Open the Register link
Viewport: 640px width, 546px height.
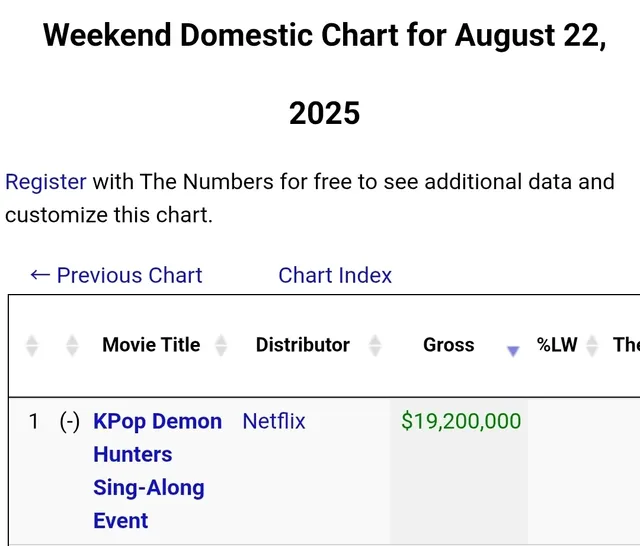46,182
